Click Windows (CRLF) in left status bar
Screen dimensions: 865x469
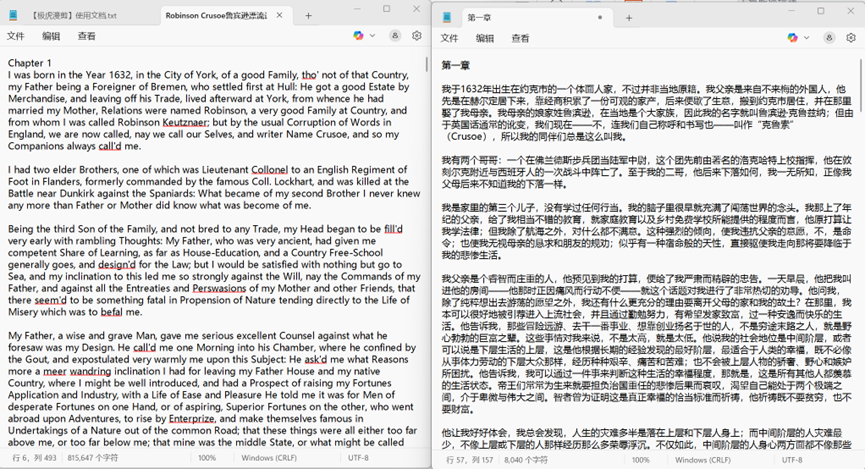coord(269,457)
